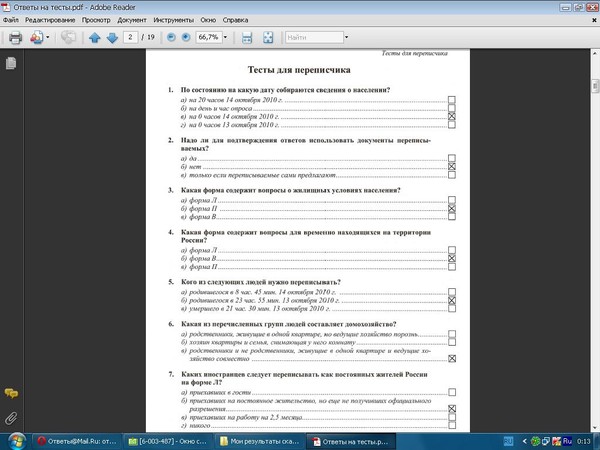The height and width of the screenshot is (450, 600).
Task: Show hidden tray icons arrow
Action: tap(525, 441)
